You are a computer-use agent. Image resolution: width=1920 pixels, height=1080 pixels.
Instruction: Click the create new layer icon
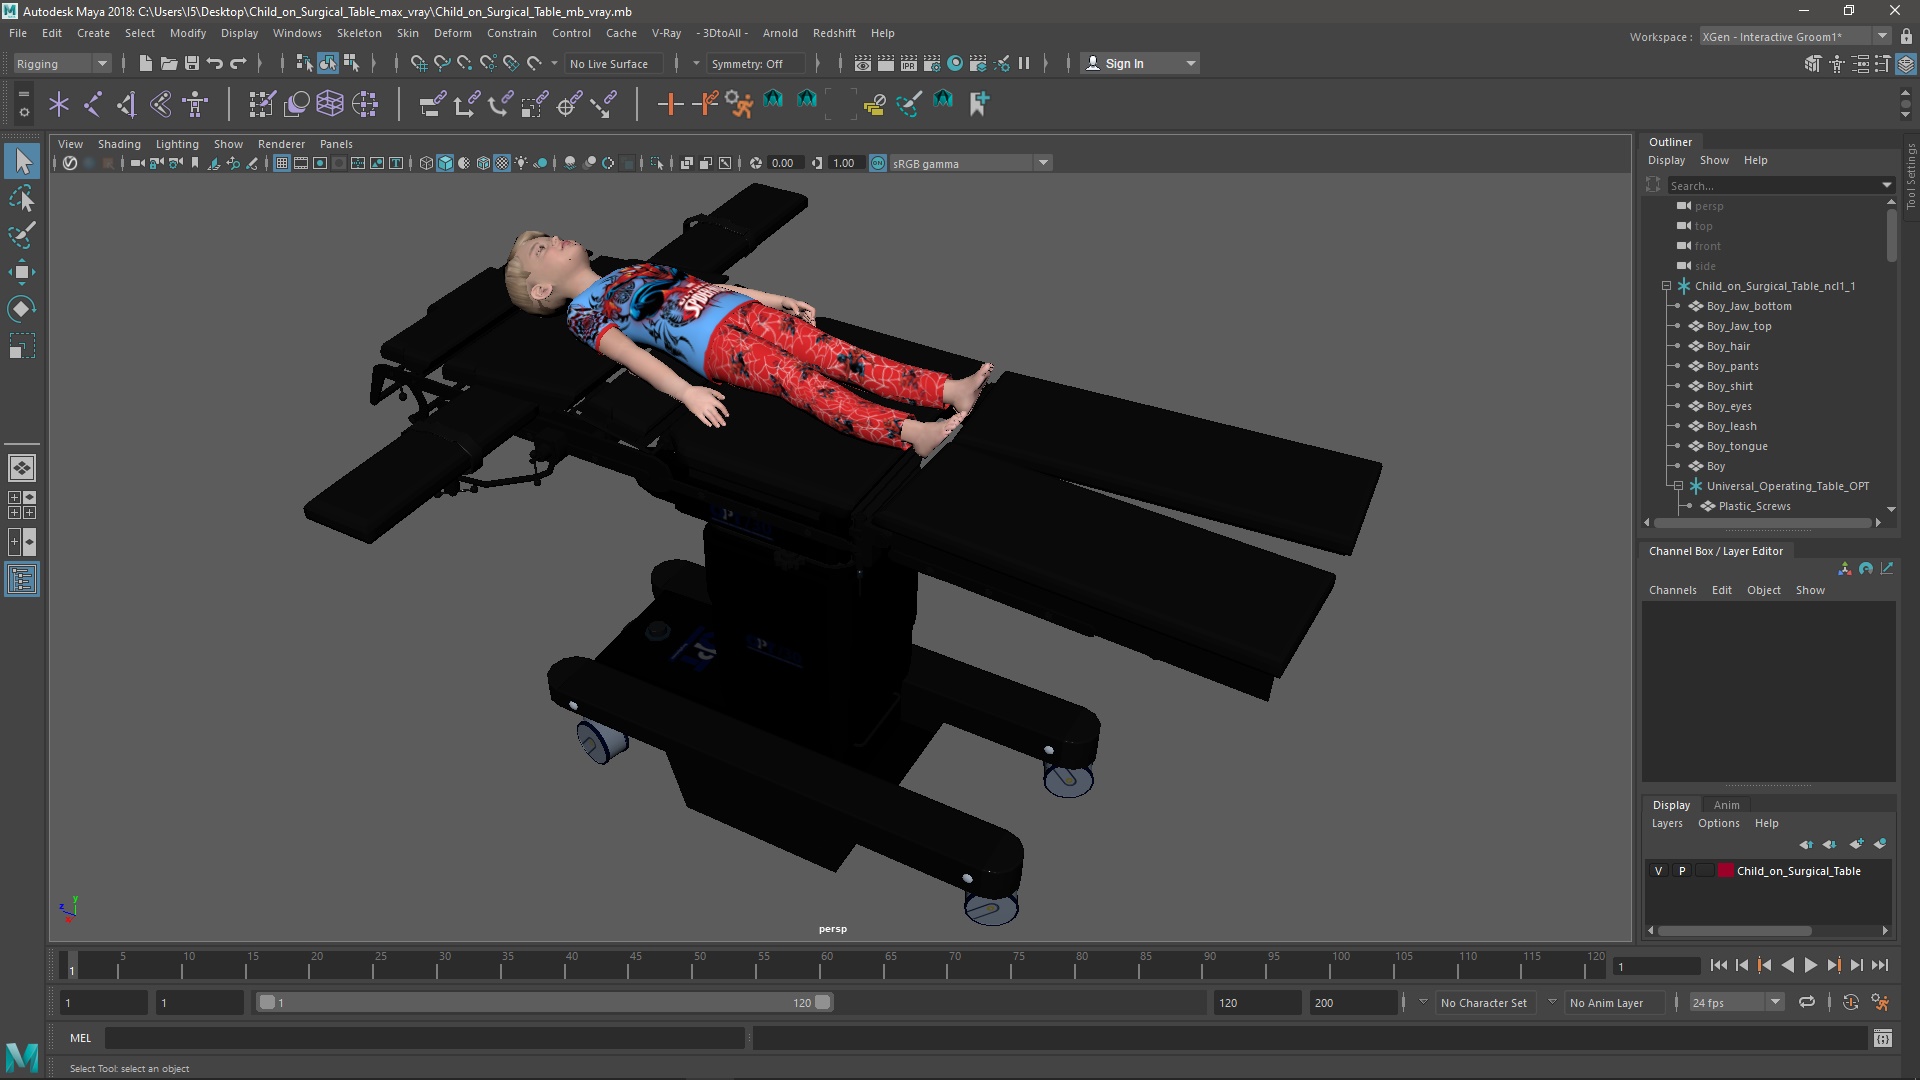(1857, 844)
